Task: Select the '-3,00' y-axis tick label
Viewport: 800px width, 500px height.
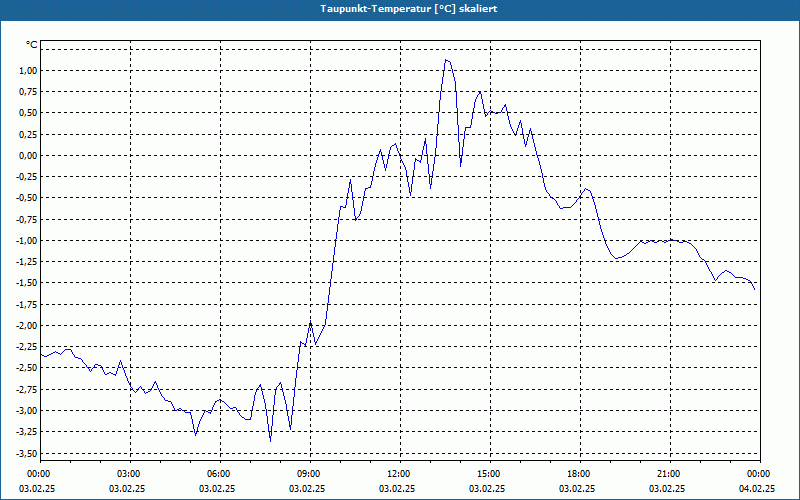Action: coord(27,411)
